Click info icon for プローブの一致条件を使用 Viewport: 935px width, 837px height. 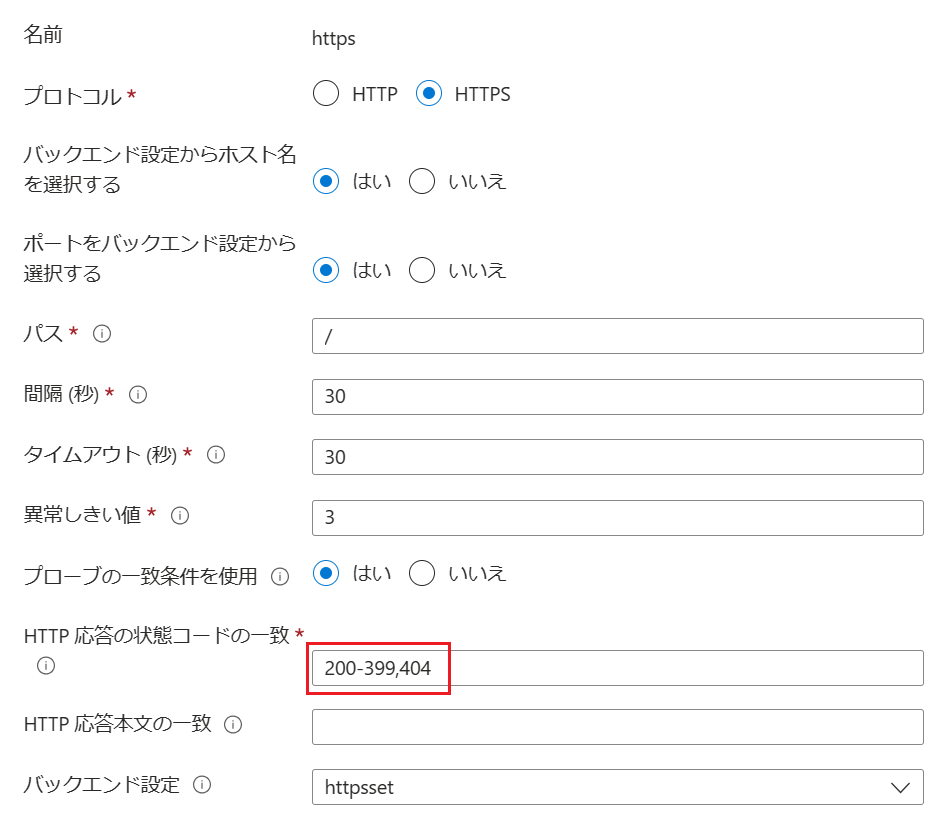point(280,576)
